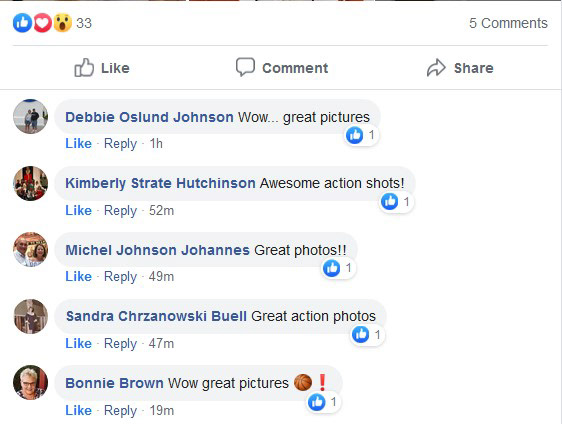Open Sandra Chrzanowski Buell's profile name

156,316
